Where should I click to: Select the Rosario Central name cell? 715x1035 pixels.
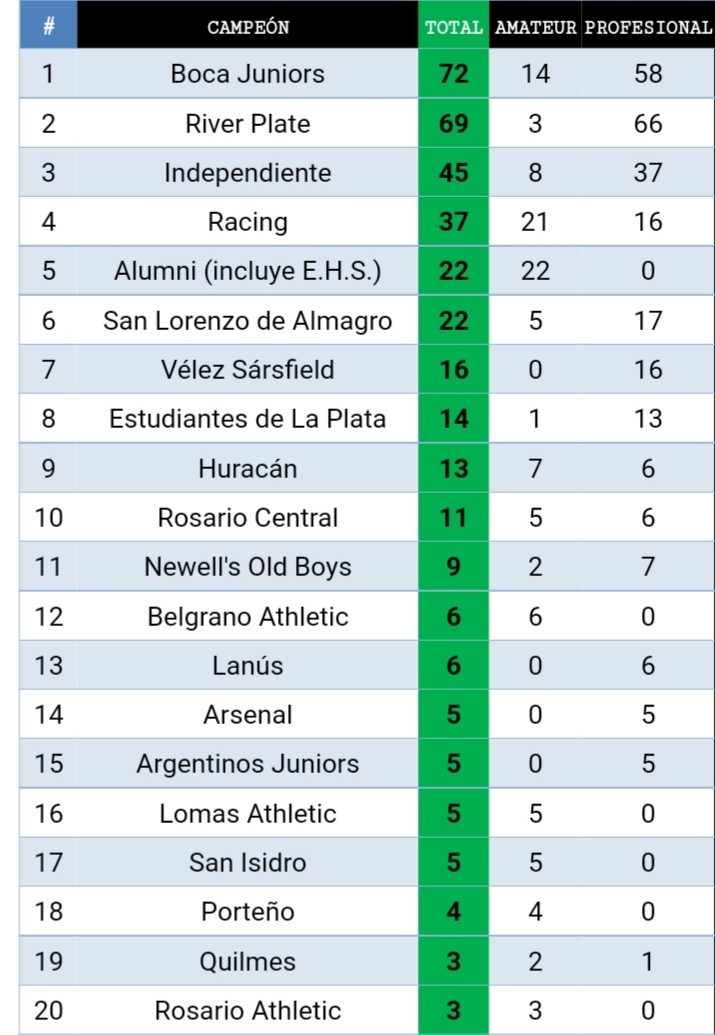[x=248, y=517]
